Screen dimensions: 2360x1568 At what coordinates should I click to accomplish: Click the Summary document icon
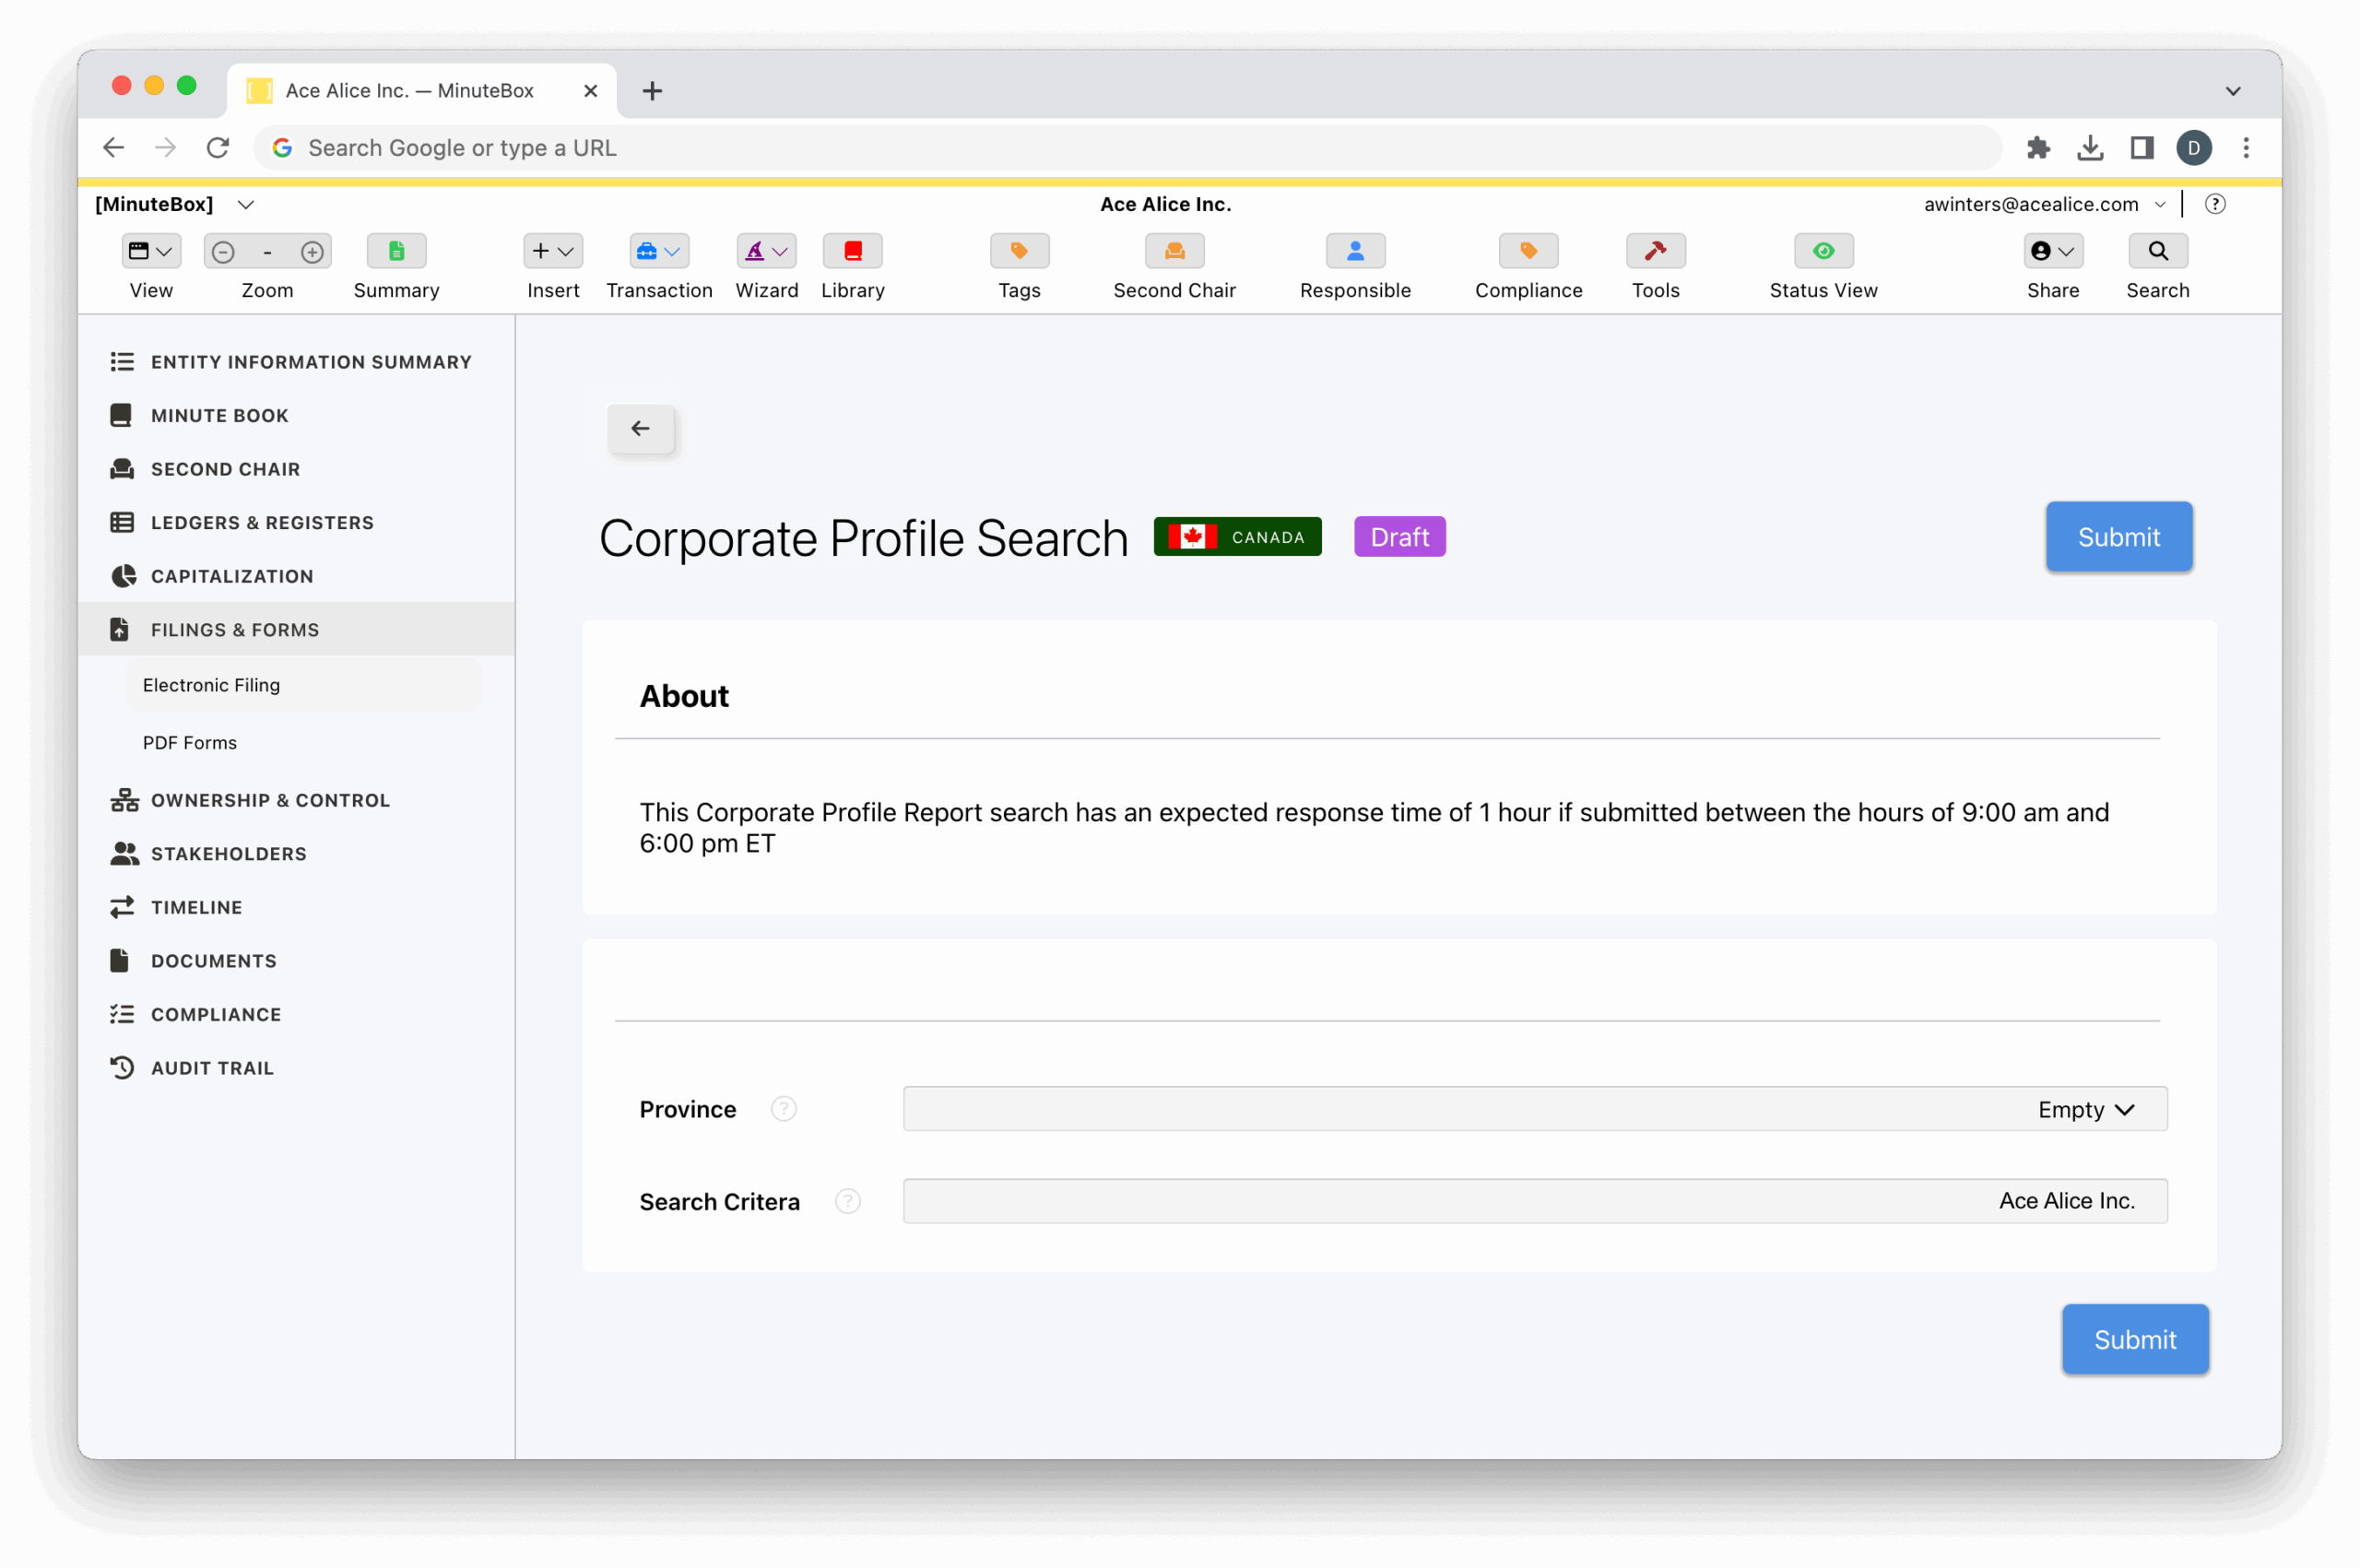(x=396, y=251)
